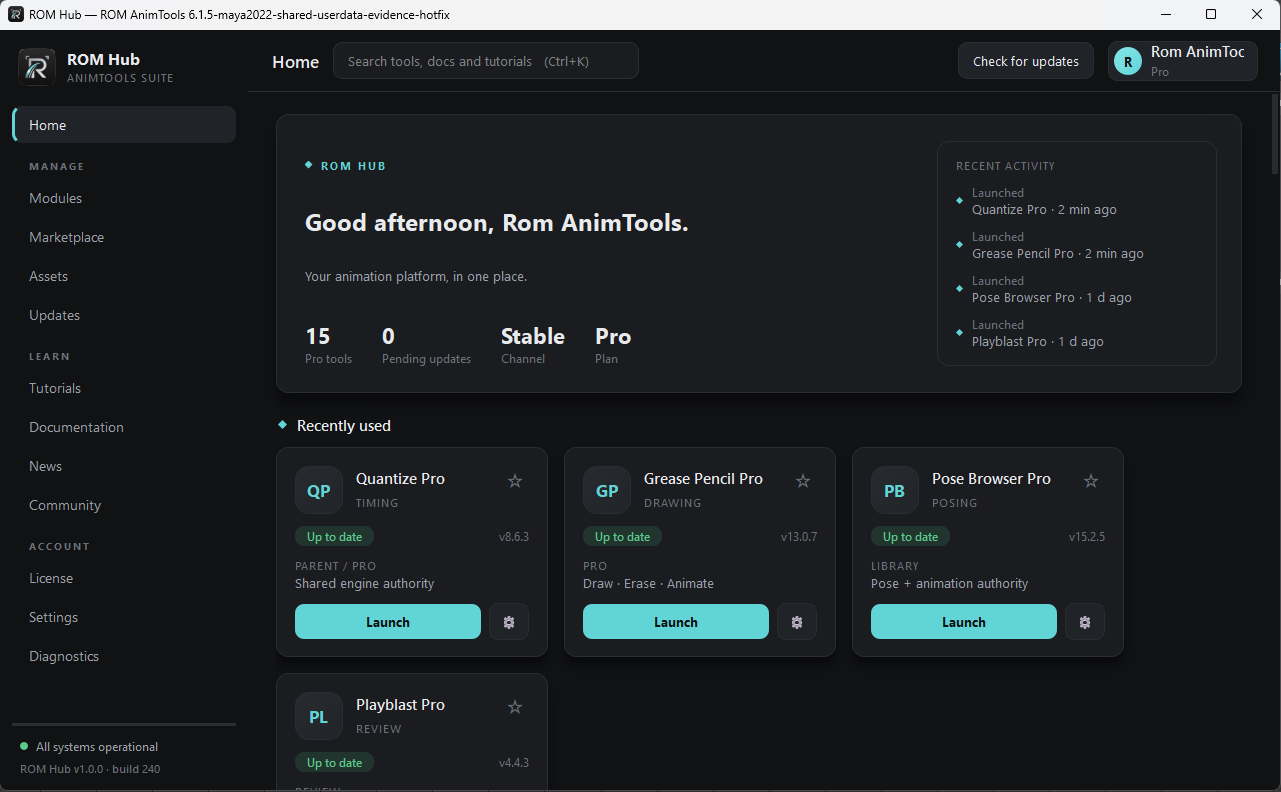Open the Quantize Pro QP tile icon

(319, 491)
